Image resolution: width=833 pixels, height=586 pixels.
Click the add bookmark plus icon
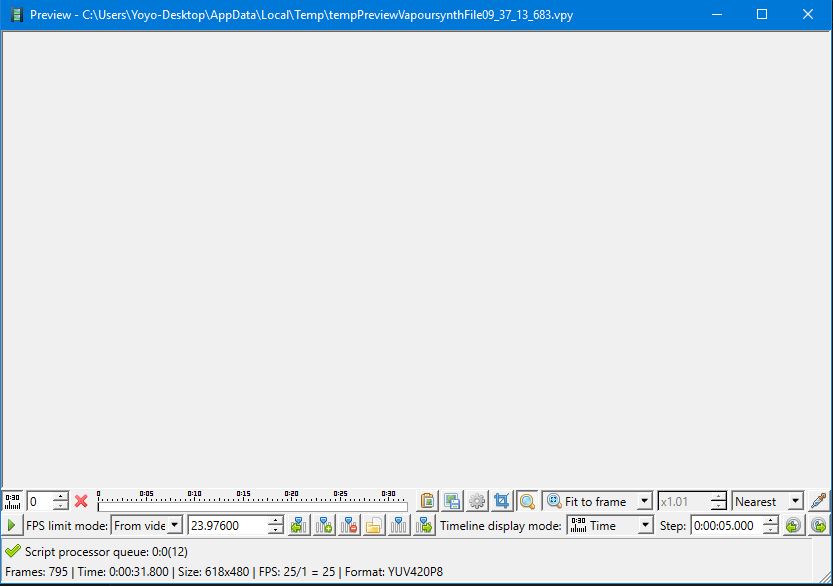pos(324,525)
